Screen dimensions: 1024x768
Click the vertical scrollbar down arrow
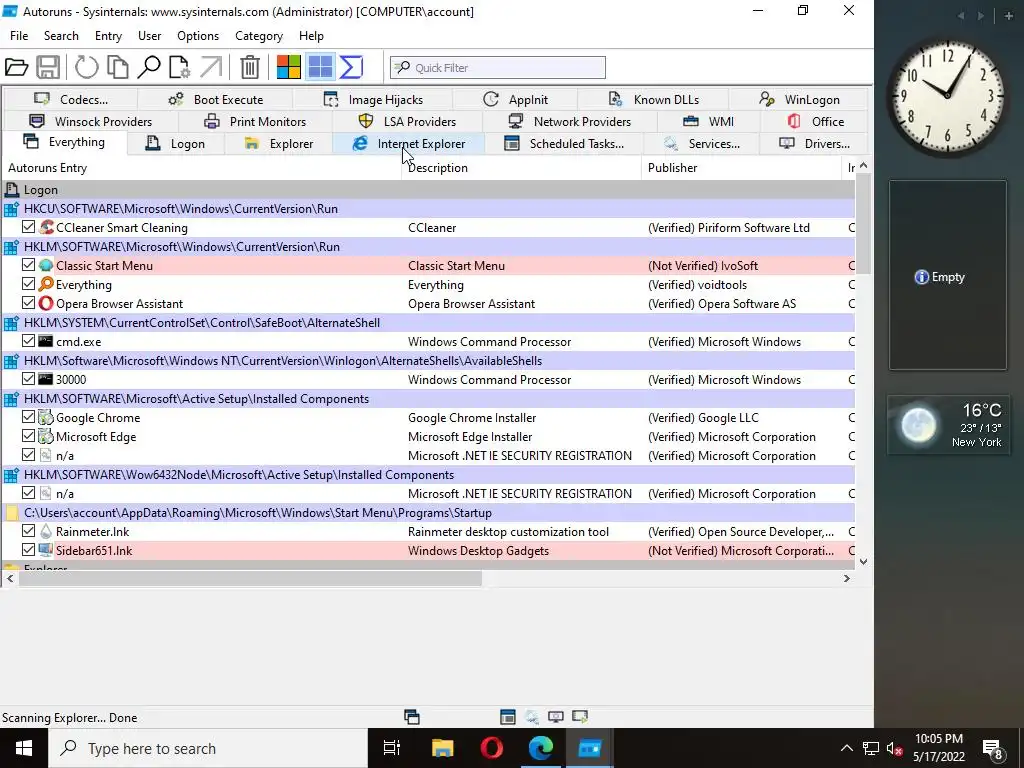(x=863, y=561)
